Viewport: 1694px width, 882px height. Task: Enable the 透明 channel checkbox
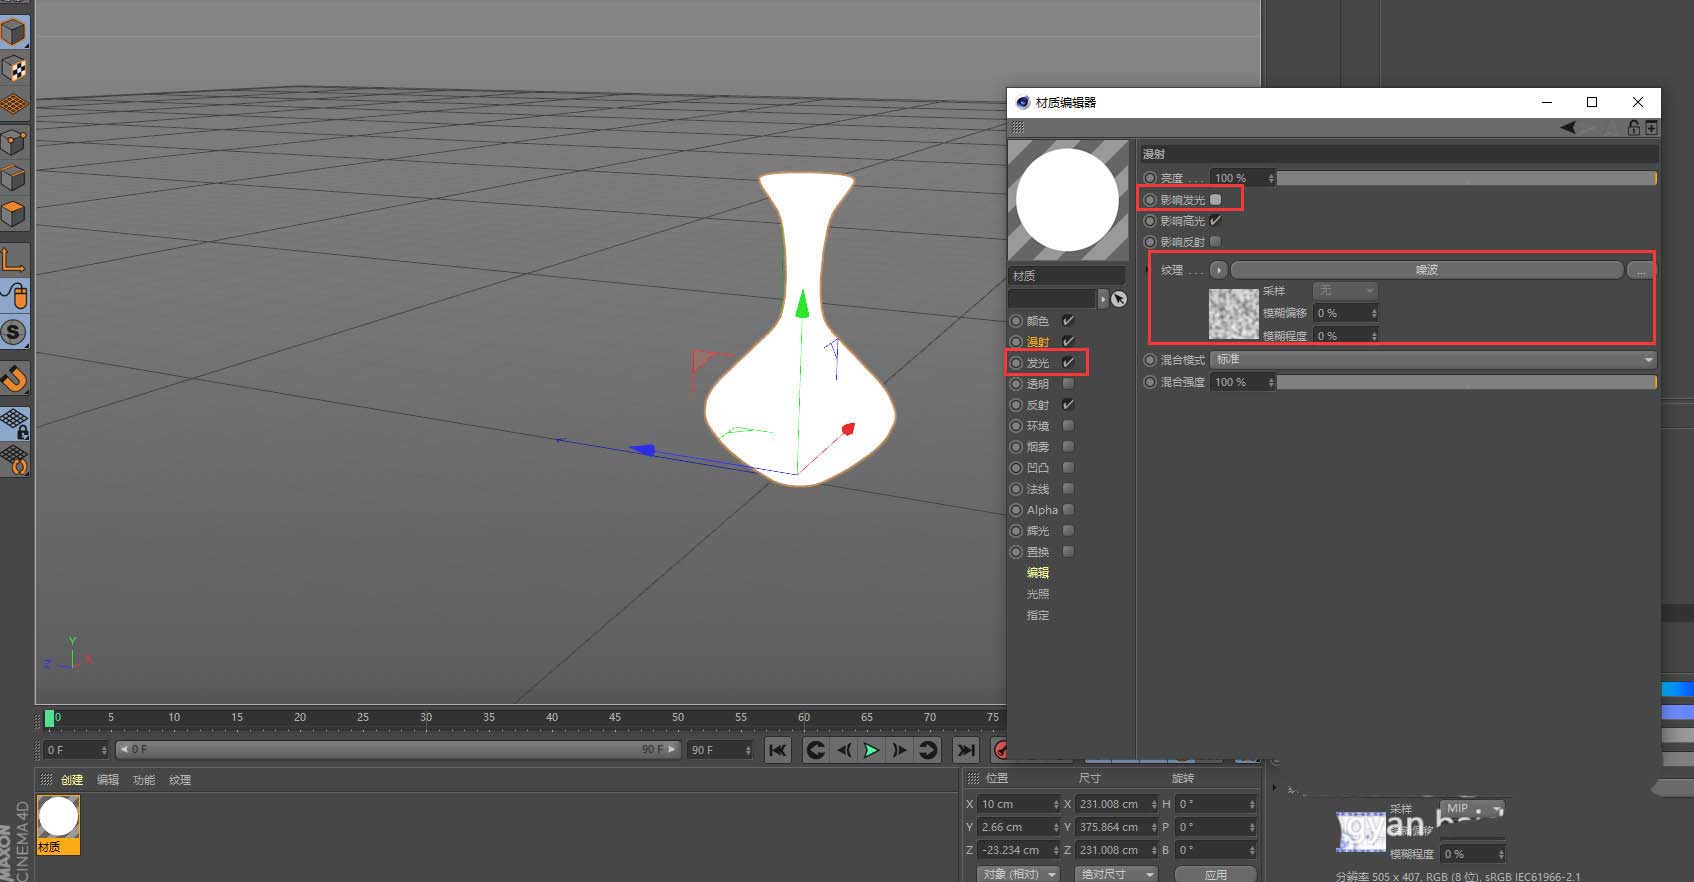(1068, 384)
